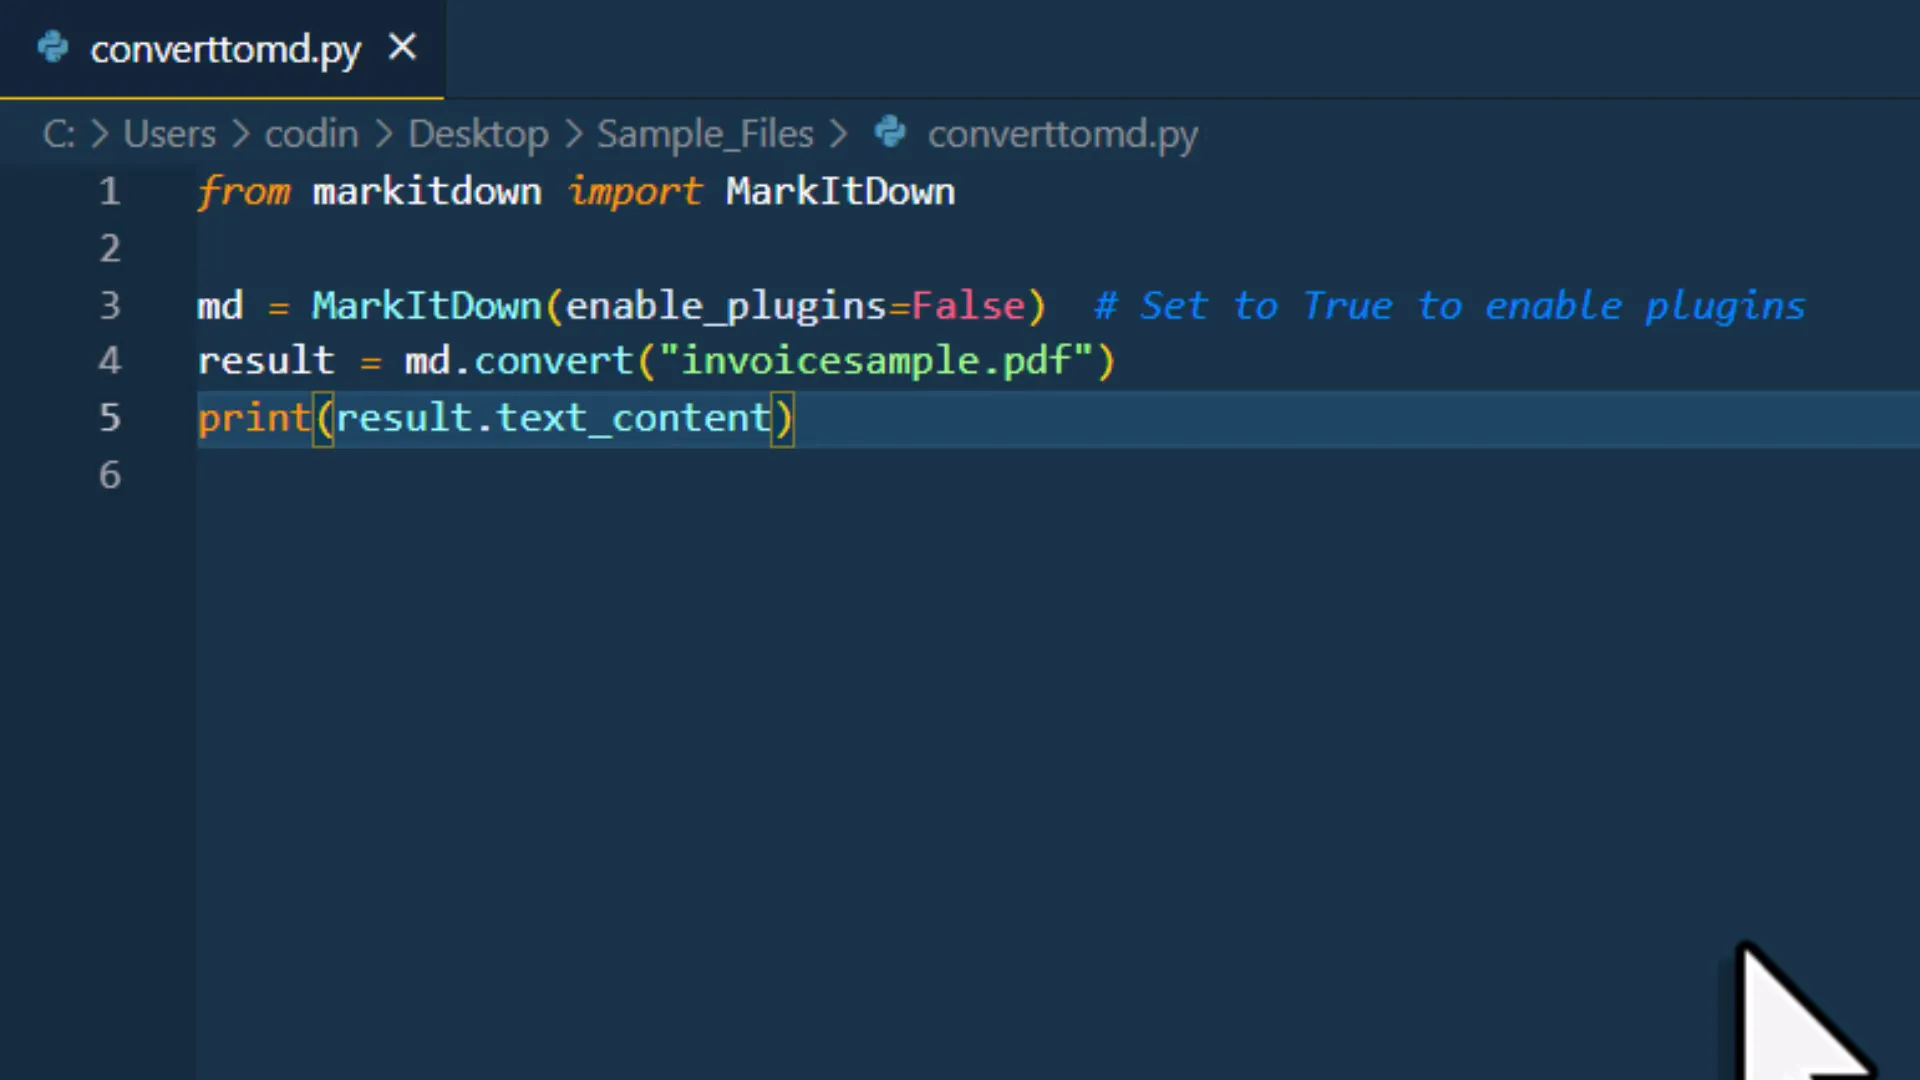Click the Python file icon in the breadcrumb
Screen dimensions: 1920x1080
pyautogui.click(x=889, y=132)
